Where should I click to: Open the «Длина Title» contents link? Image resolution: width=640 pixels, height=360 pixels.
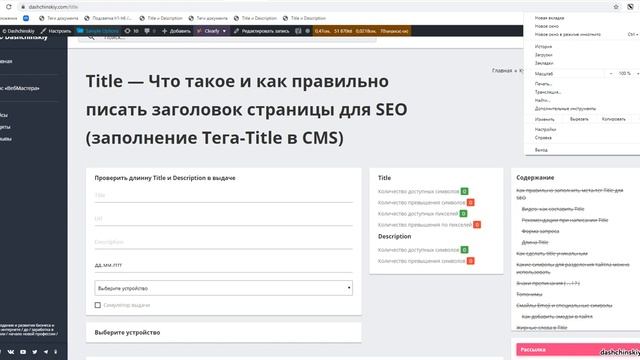click(535, 242)
